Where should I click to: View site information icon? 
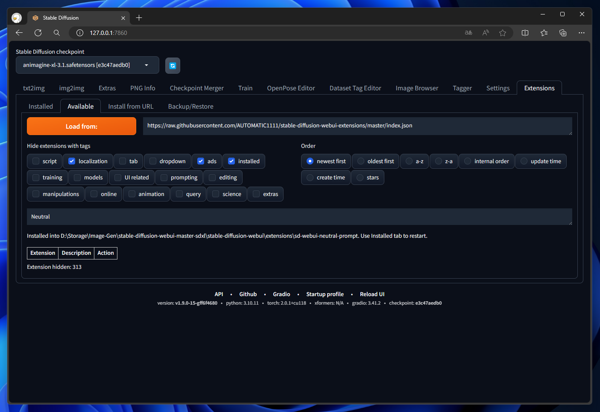coord(80,33)
